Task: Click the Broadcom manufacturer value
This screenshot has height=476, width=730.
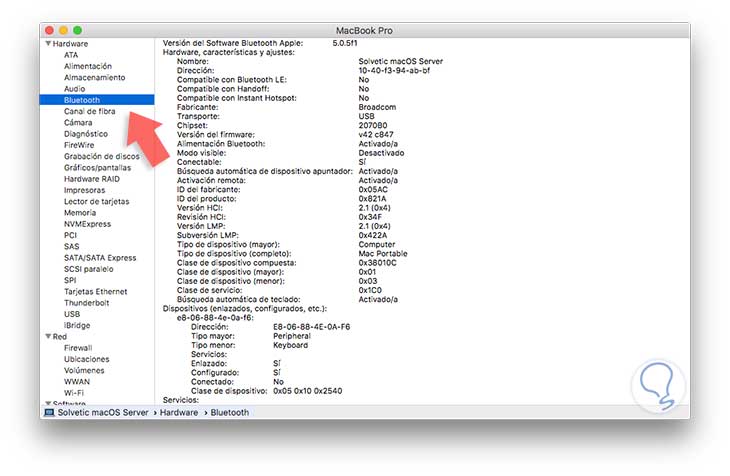Action: click(377, 107)
